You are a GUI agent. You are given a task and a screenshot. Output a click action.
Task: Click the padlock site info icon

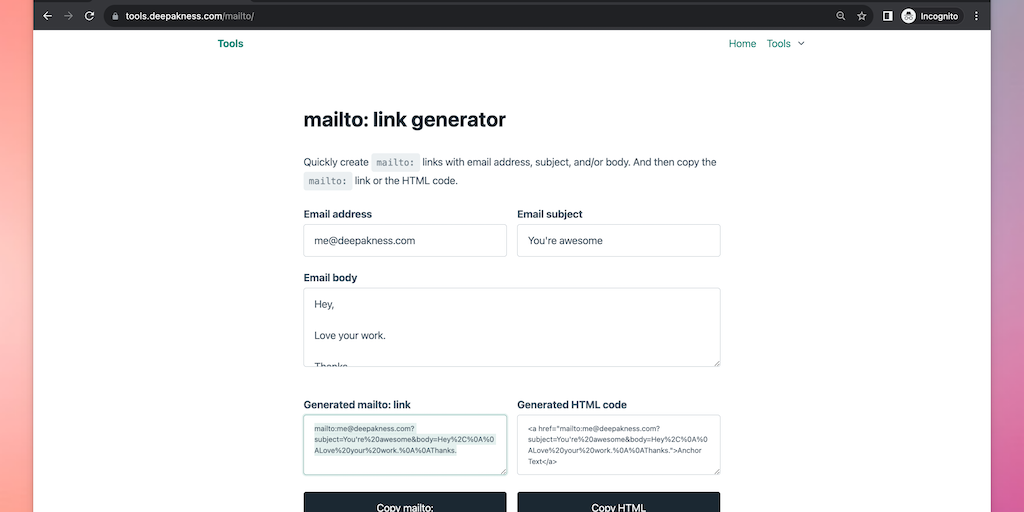tap(115, 16)
